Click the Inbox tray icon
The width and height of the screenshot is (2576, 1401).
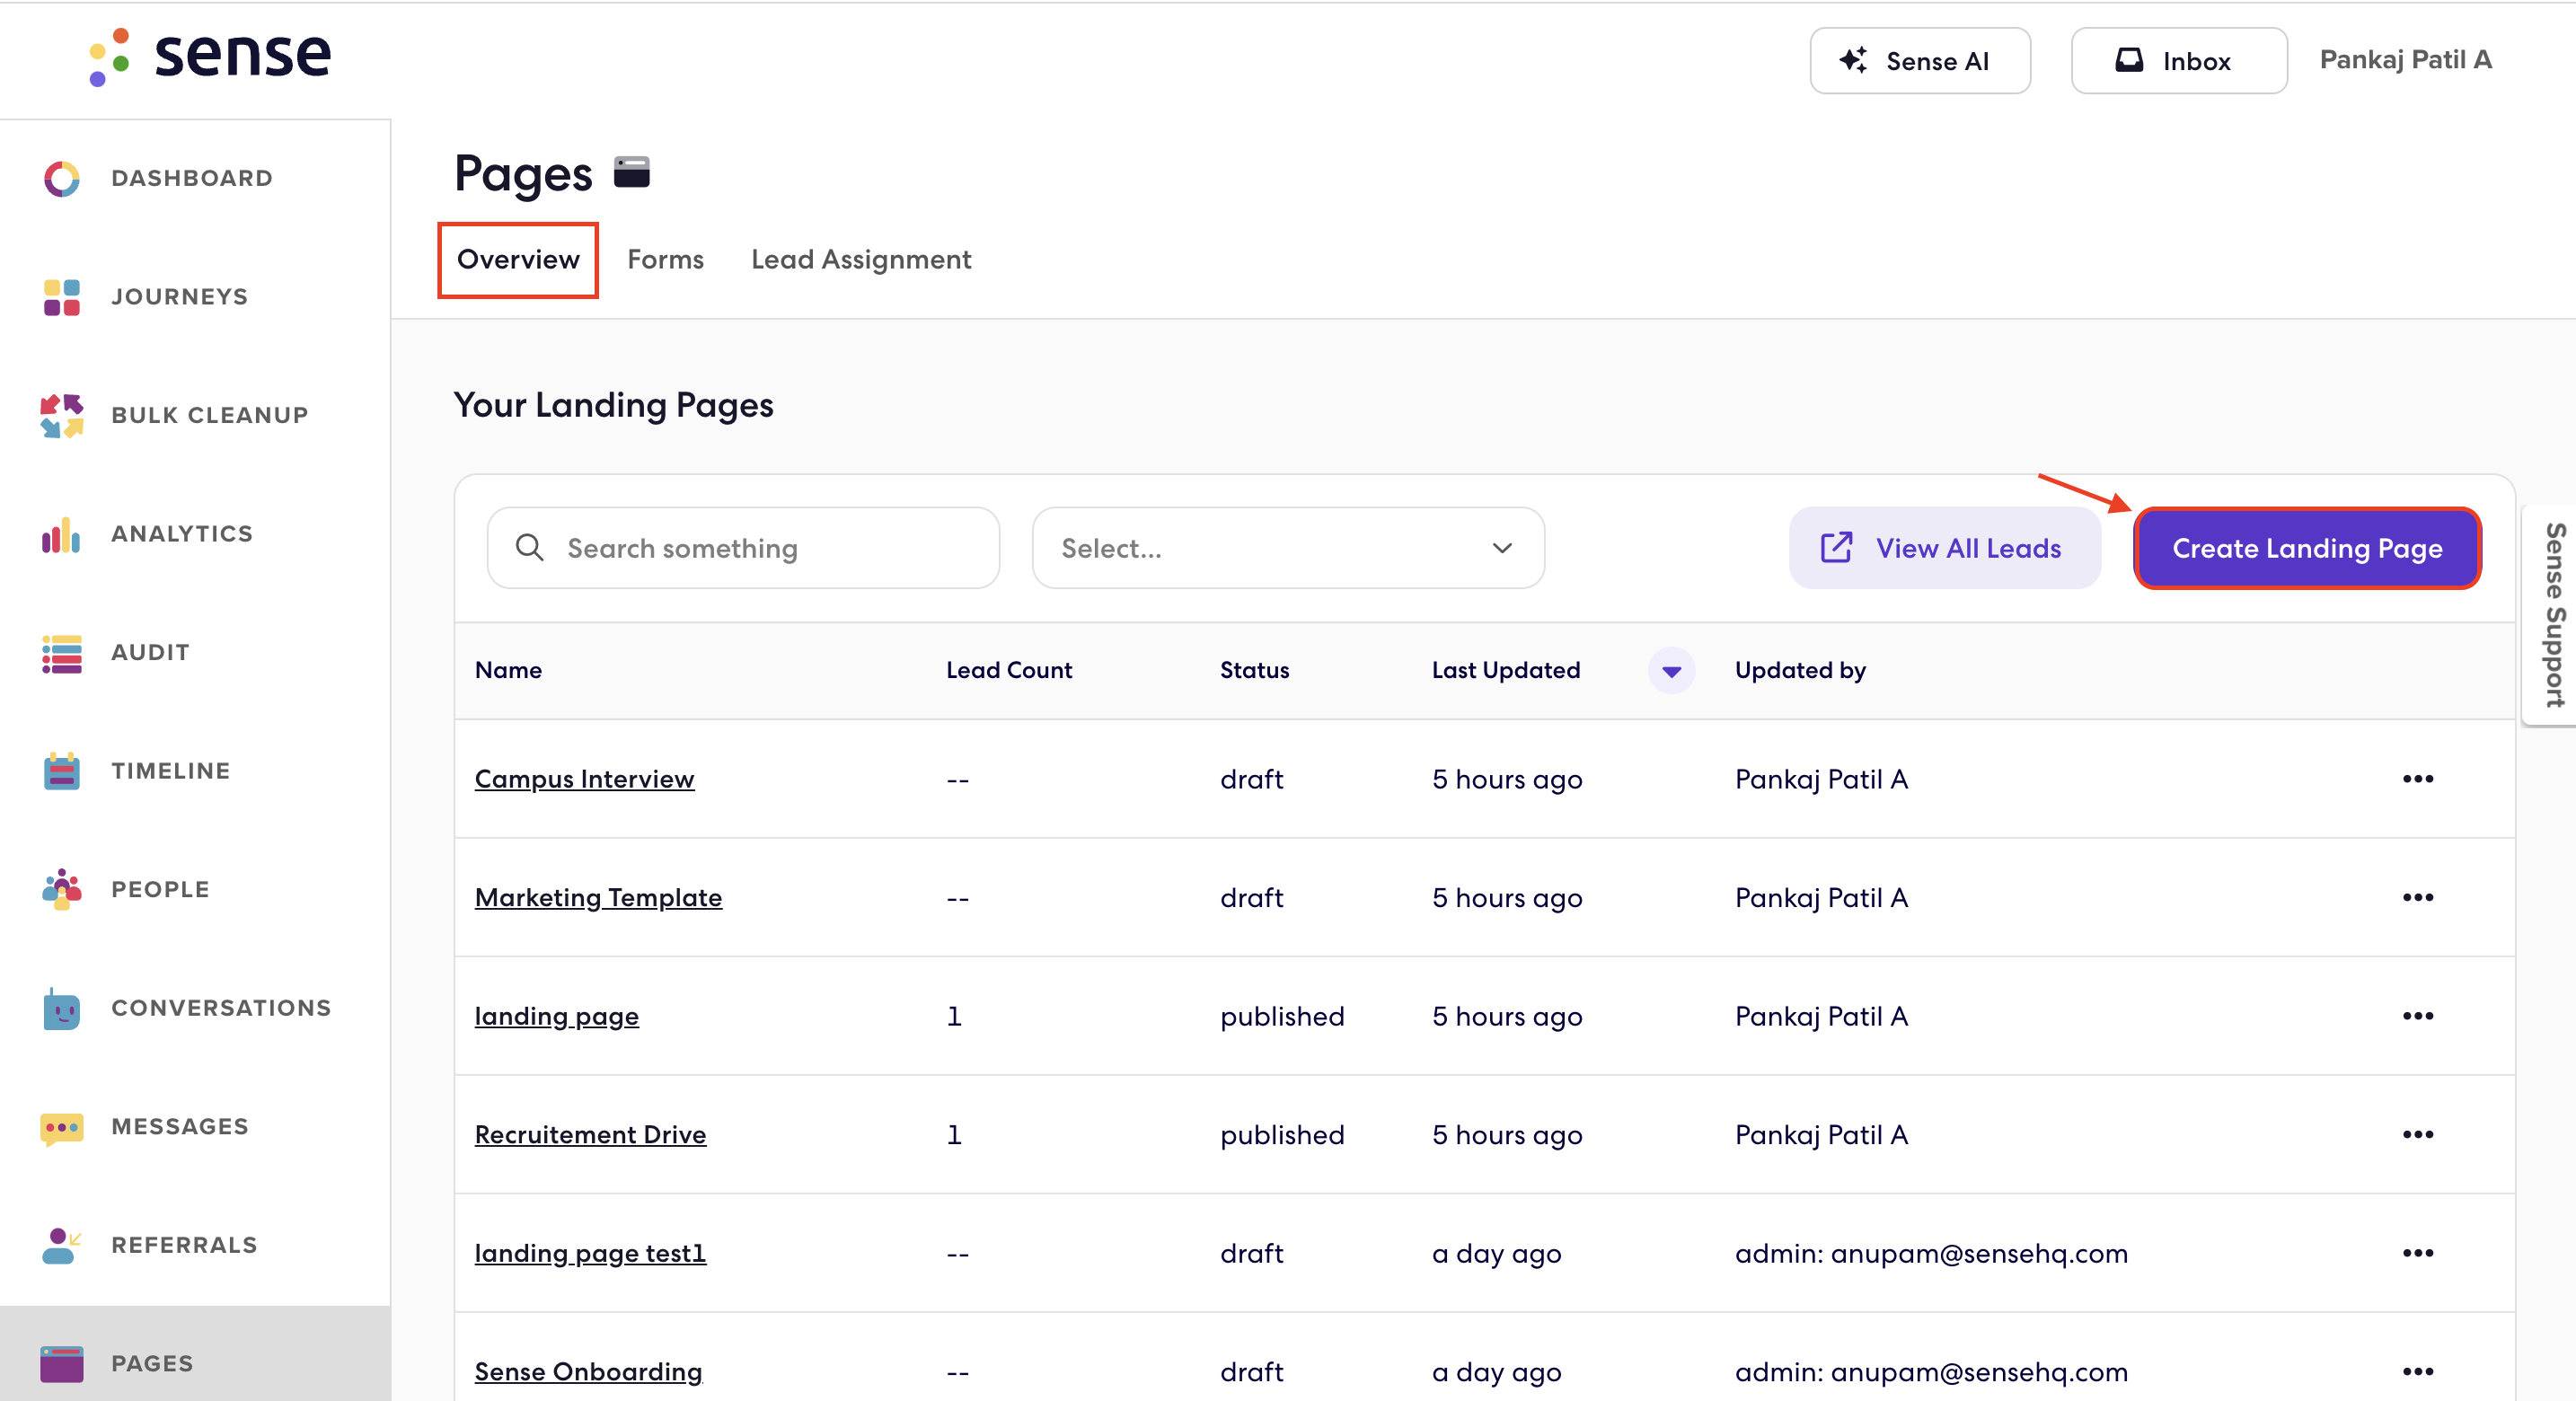pos(2129,60)
